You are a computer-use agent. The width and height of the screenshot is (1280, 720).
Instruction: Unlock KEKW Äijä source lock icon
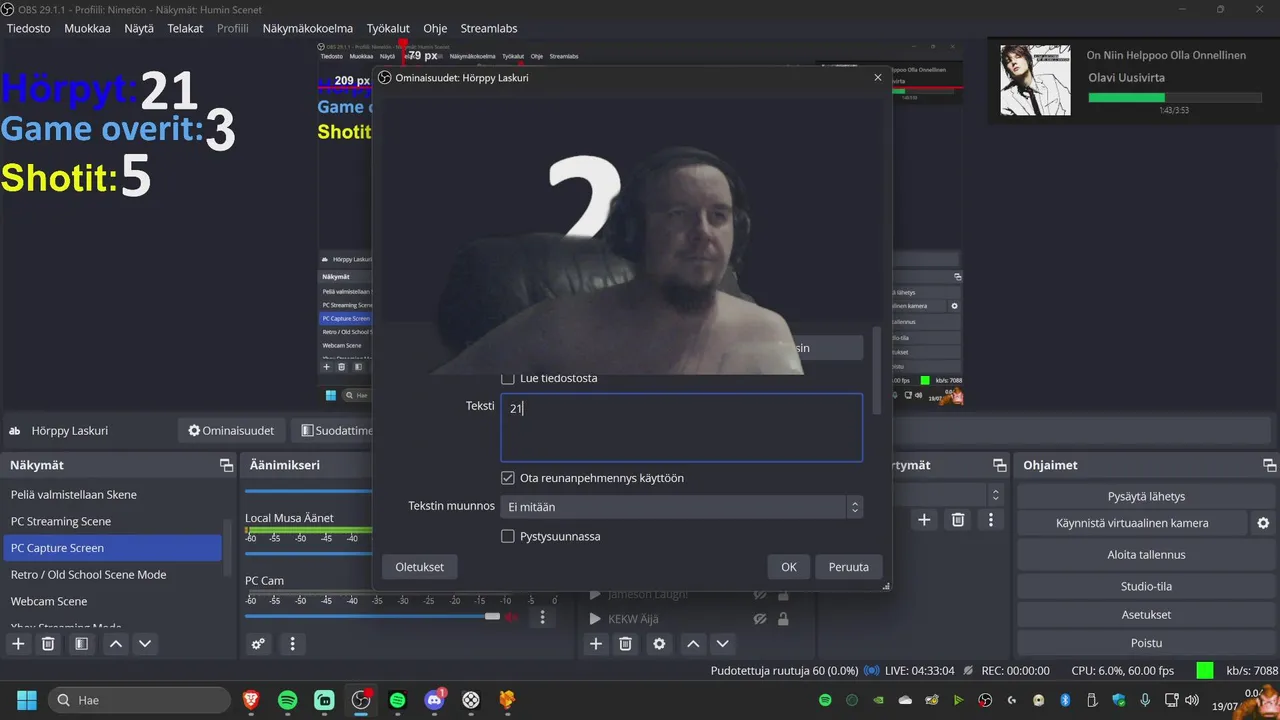[783, 619]
